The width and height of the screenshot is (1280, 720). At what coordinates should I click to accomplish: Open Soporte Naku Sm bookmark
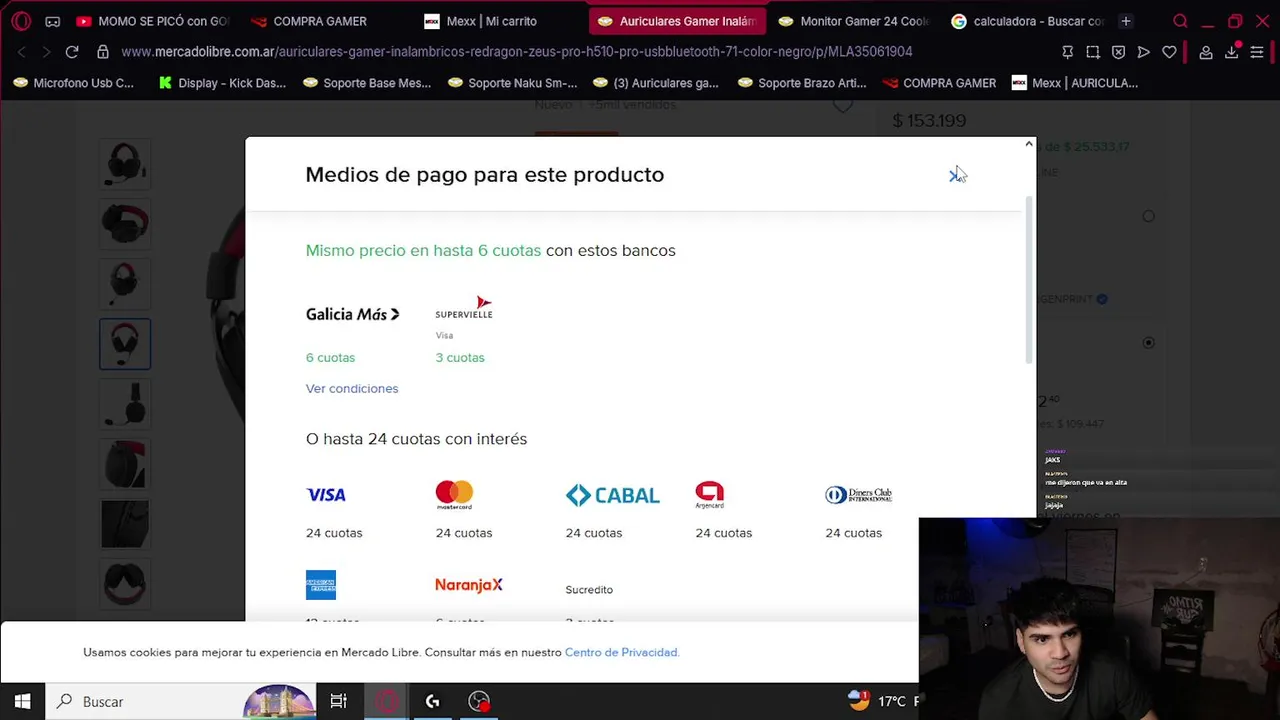coord(512,83)
